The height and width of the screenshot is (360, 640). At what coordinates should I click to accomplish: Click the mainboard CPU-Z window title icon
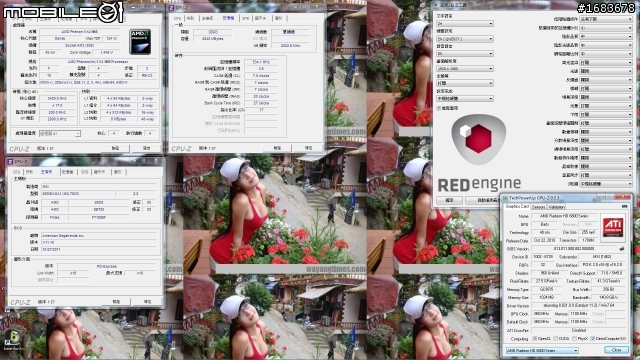coord(11,162)
